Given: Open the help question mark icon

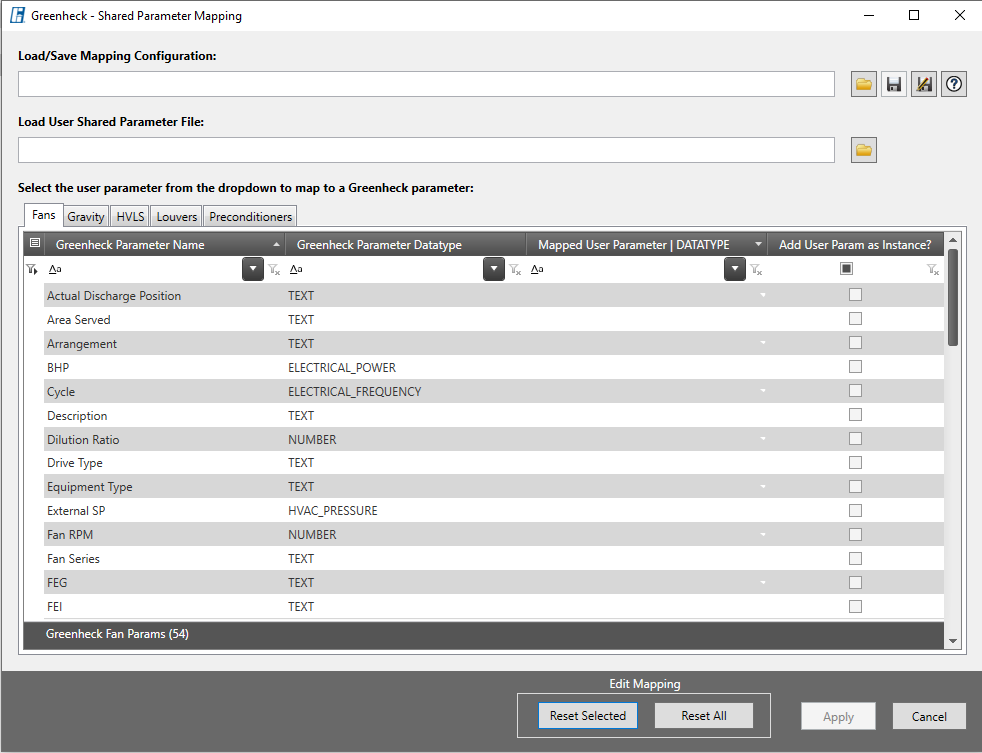Looking at the screenshot, I should pyautogui.click(x=954, y=84).
